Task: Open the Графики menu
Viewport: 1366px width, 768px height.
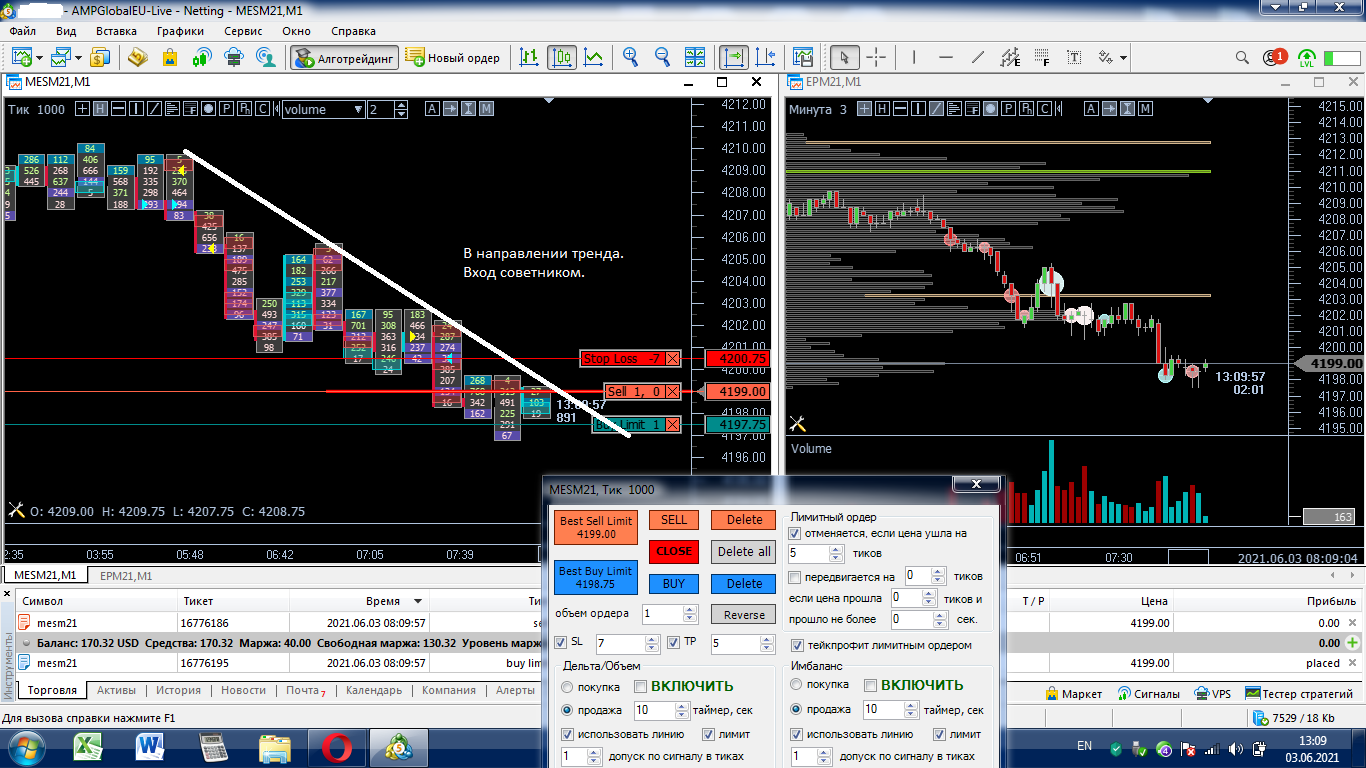Action: click(x=180, y=31)
